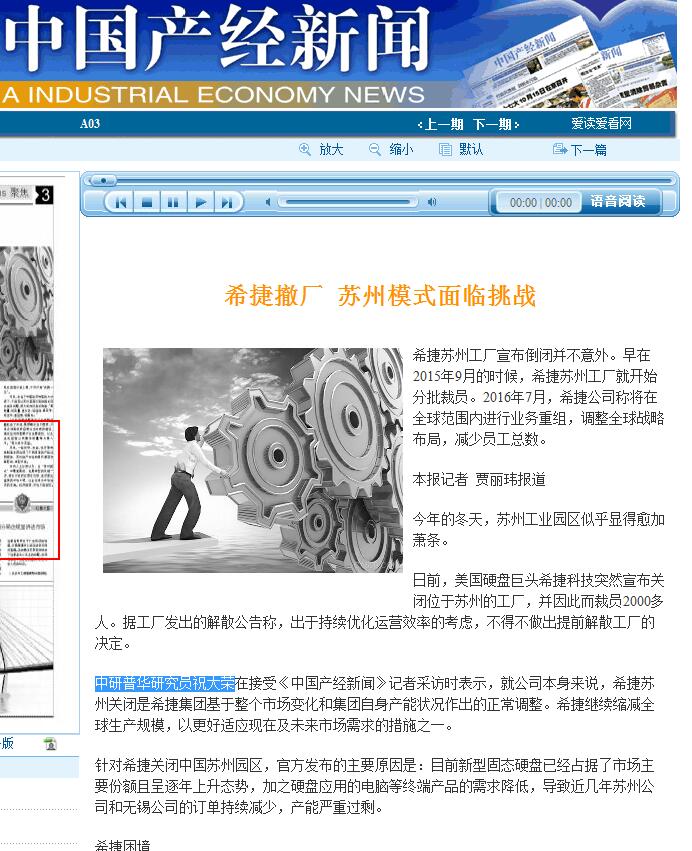Adjust the volume slider bar
Viewport: 692px width, 851px height.
tap(347, 202)
